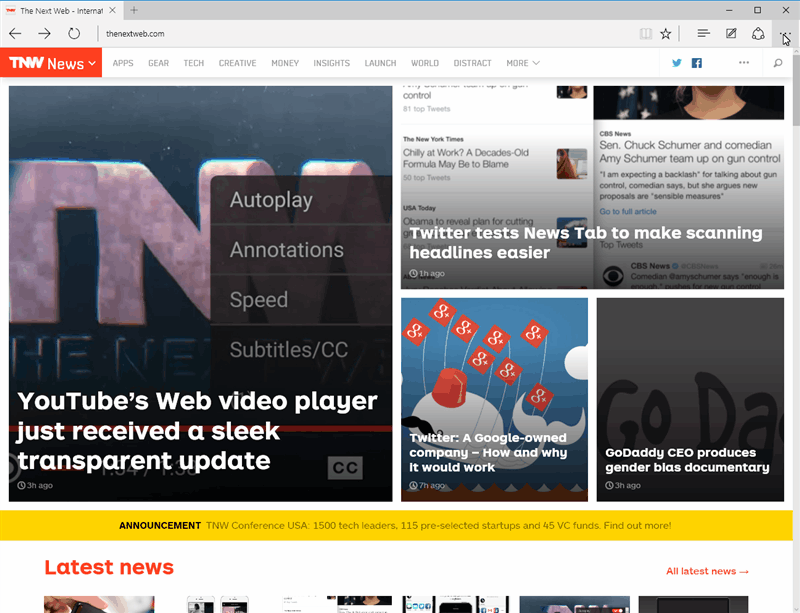
Task: Open the CREATIVE section
Action: click(237, 63)
